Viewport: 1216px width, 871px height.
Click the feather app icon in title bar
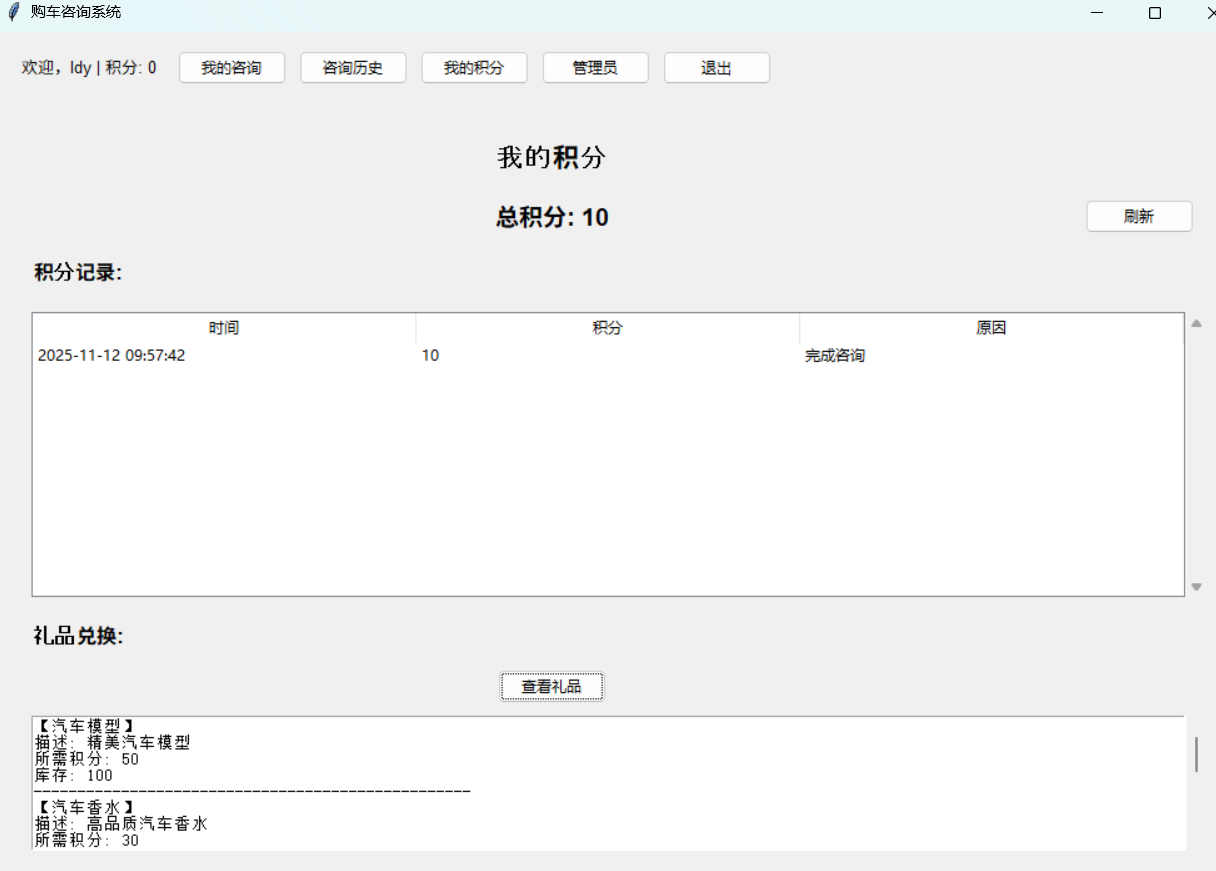click(13, 12)
